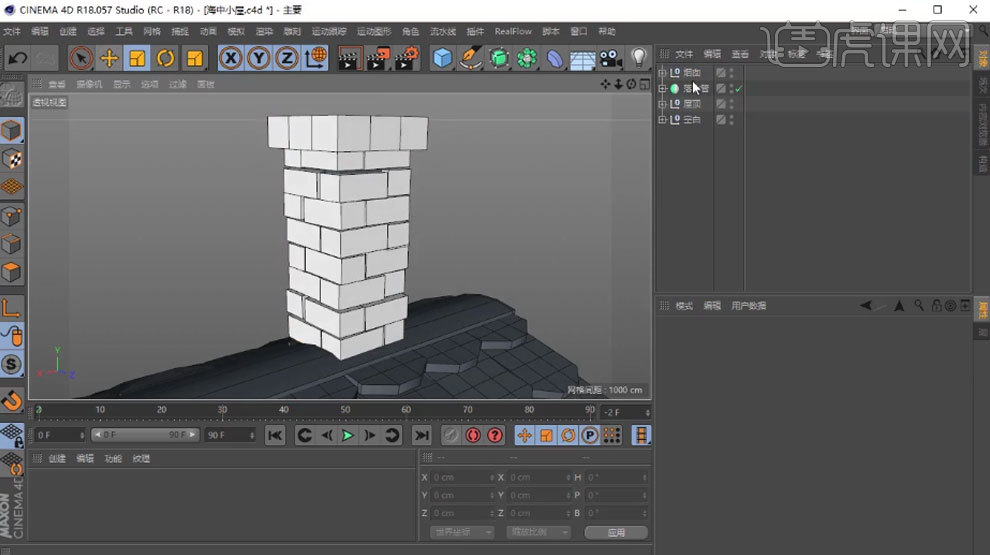
Task: Expand the 屋顶 object tree node
Action: coord(662,104)
